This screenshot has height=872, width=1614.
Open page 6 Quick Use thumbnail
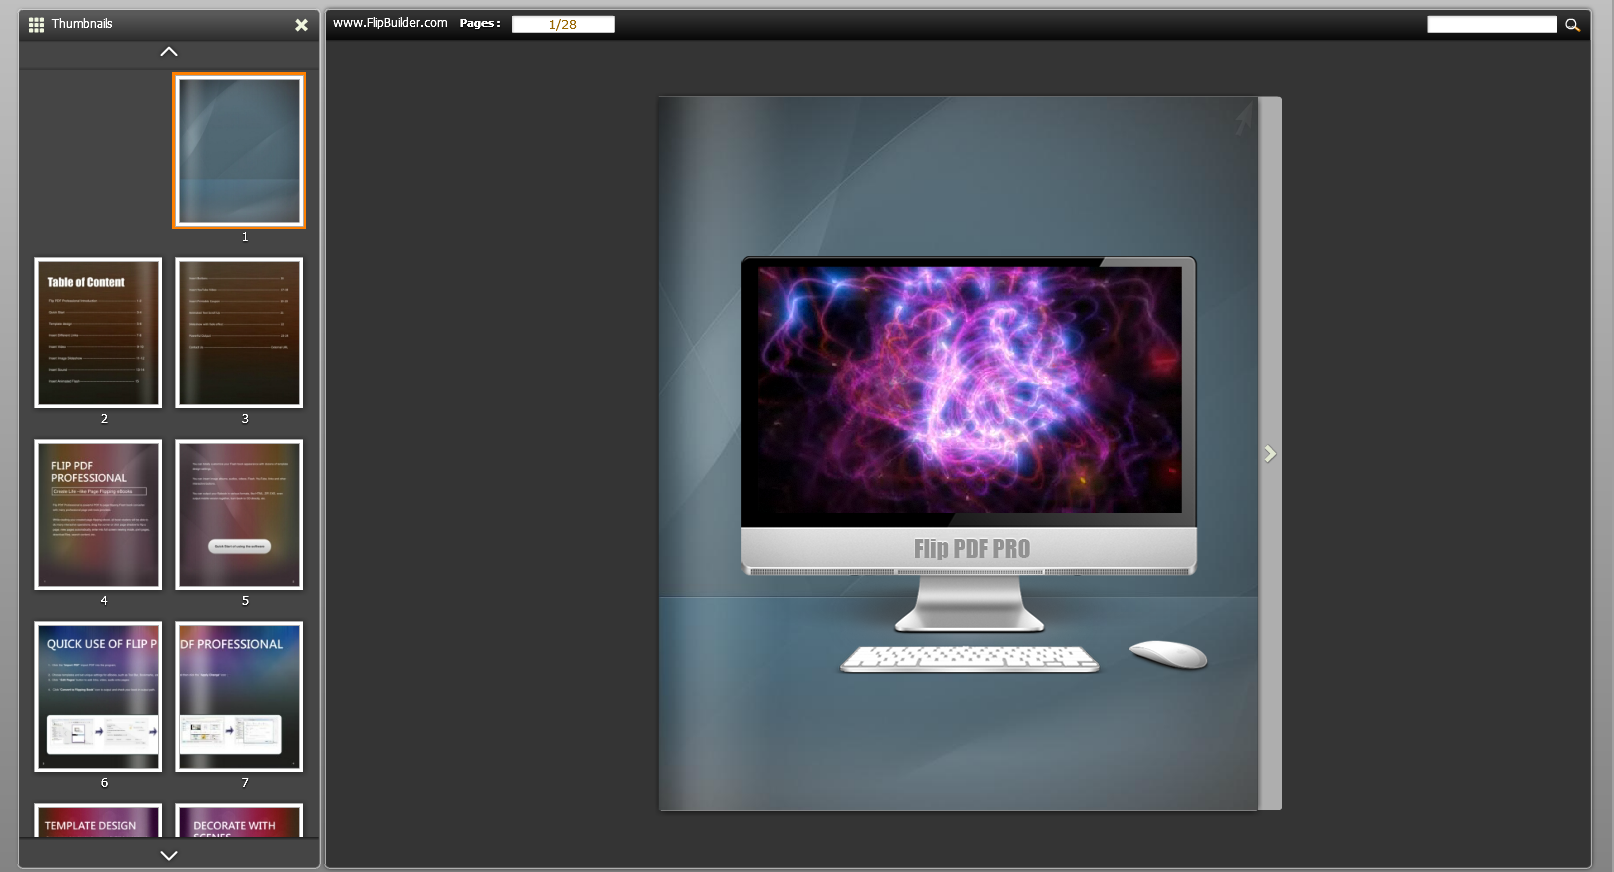coord(98,697)
